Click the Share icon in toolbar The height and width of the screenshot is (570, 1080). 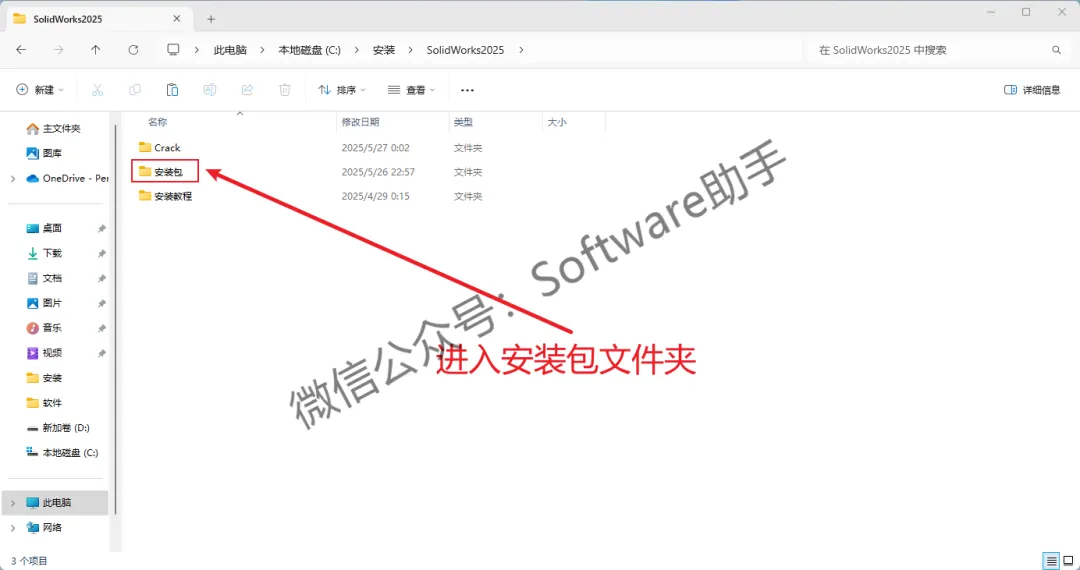tap(247, 89)
